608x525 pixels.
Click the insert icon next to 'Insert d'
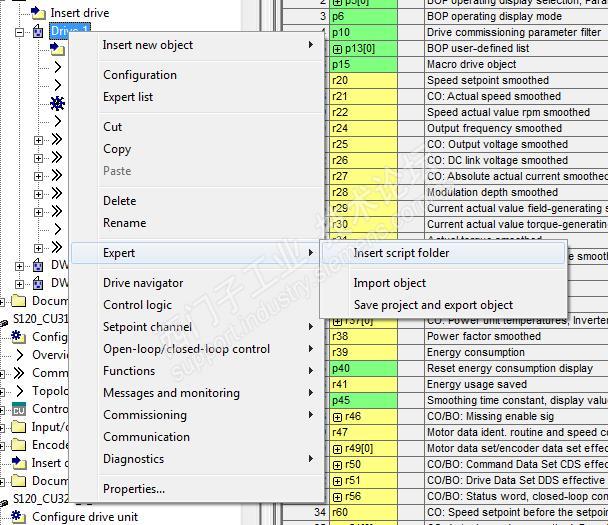19,463
